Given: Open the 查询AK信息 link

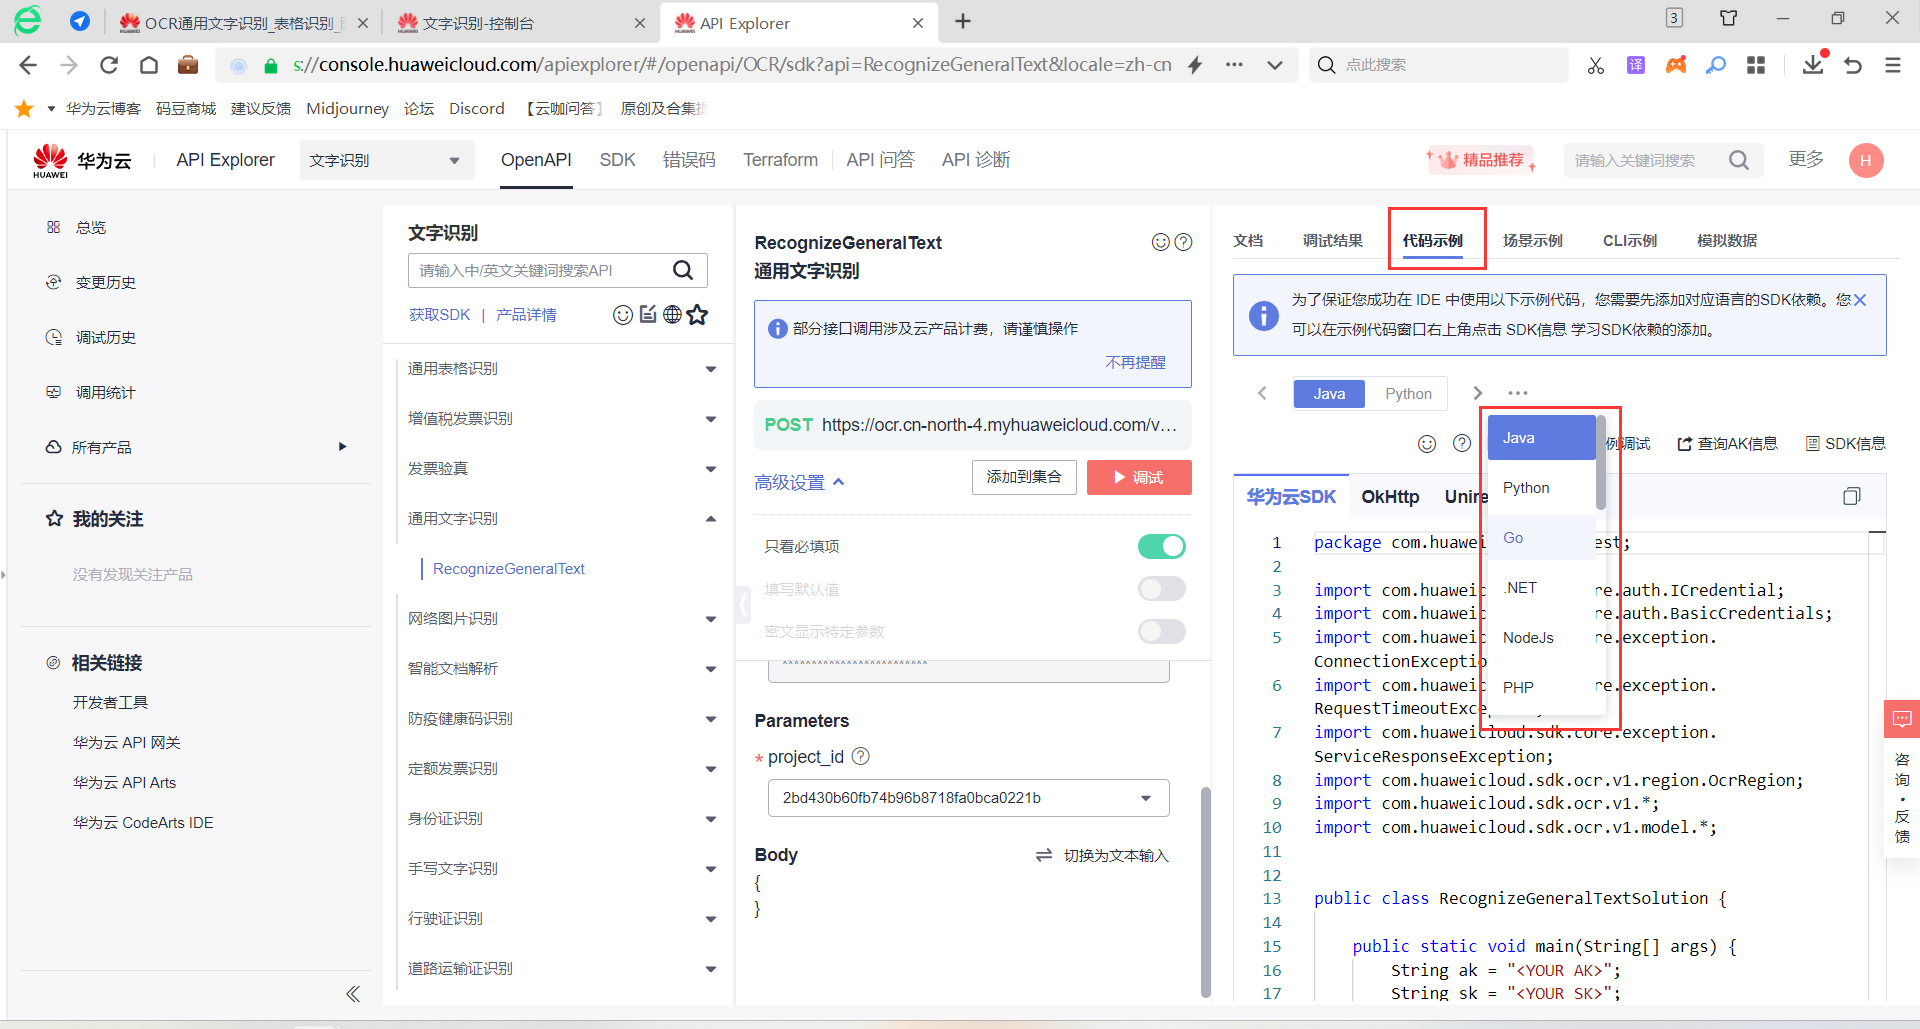Looking at the screenshot, I should click(1727, 444).
